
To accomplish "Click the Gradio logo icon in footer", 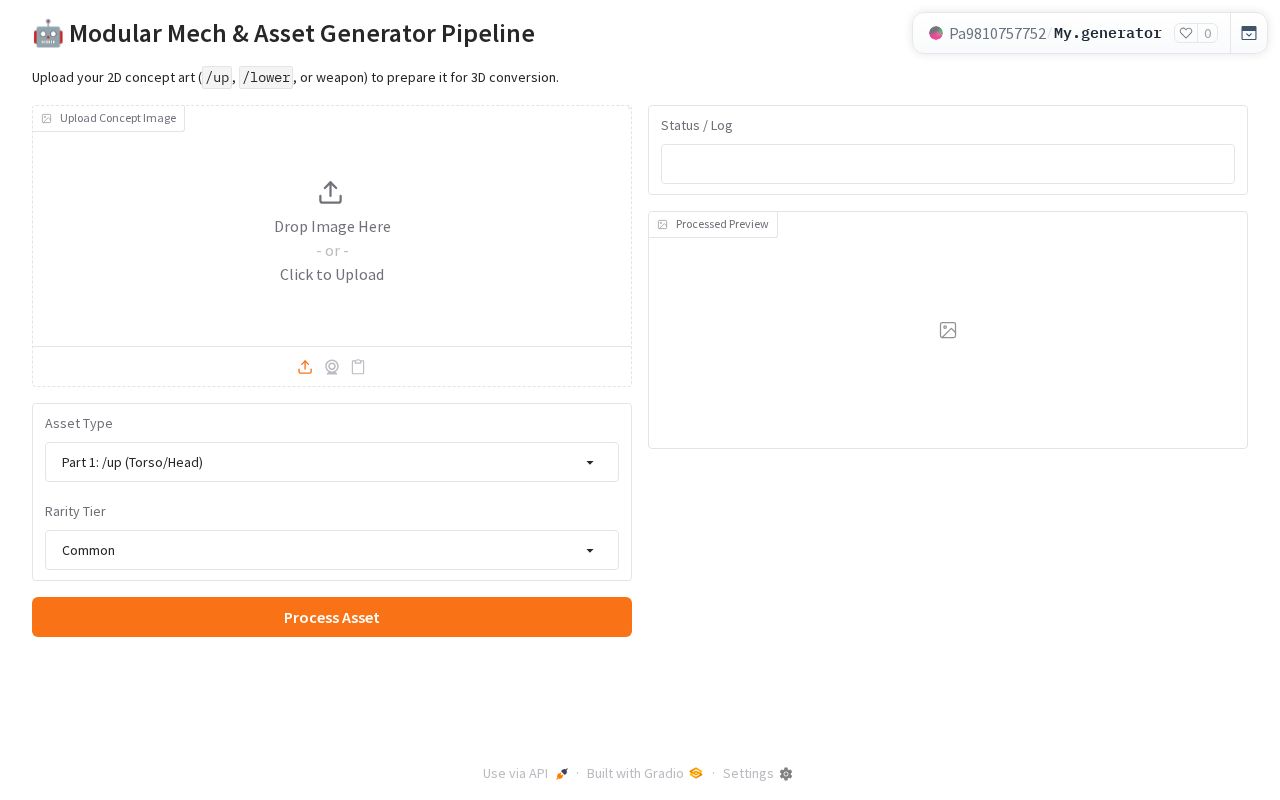I will [x=696, y=773].
